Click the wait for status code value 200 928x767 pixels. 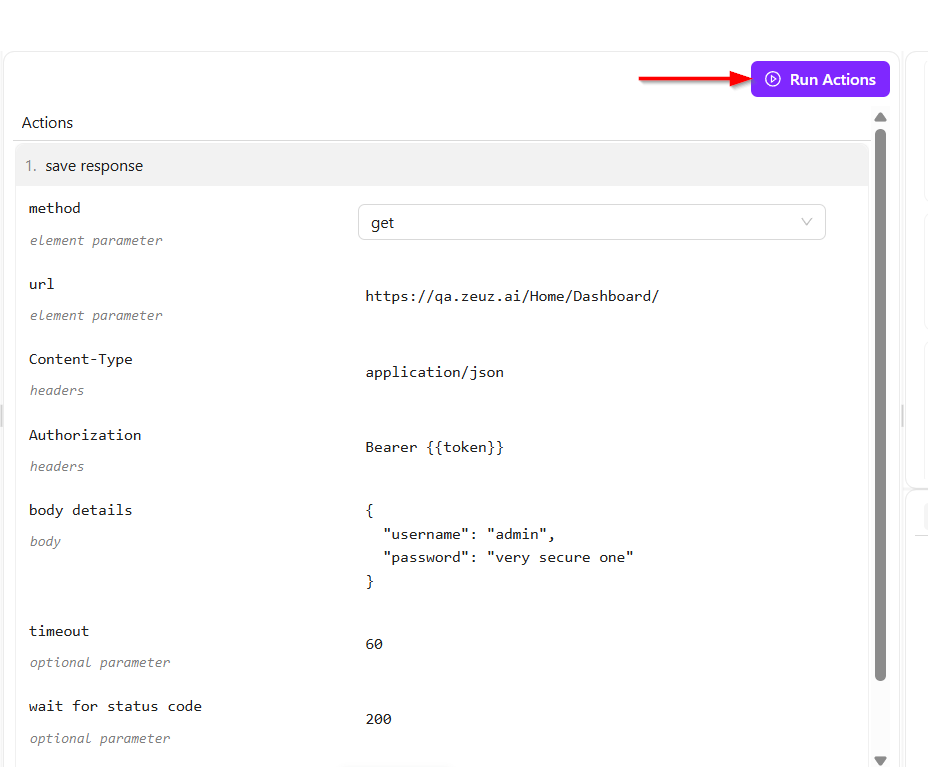[x=379, y=719]
